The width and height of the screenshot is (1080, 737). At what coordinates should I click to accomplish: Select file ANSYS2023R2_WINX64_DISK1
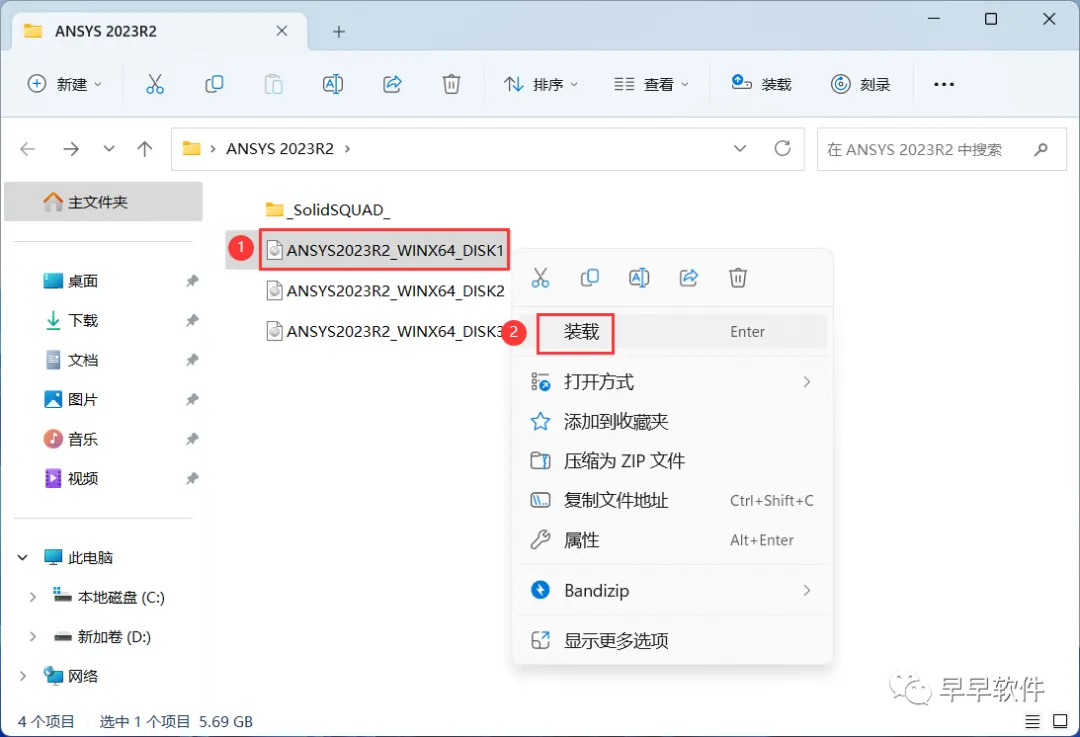[385, 250]
